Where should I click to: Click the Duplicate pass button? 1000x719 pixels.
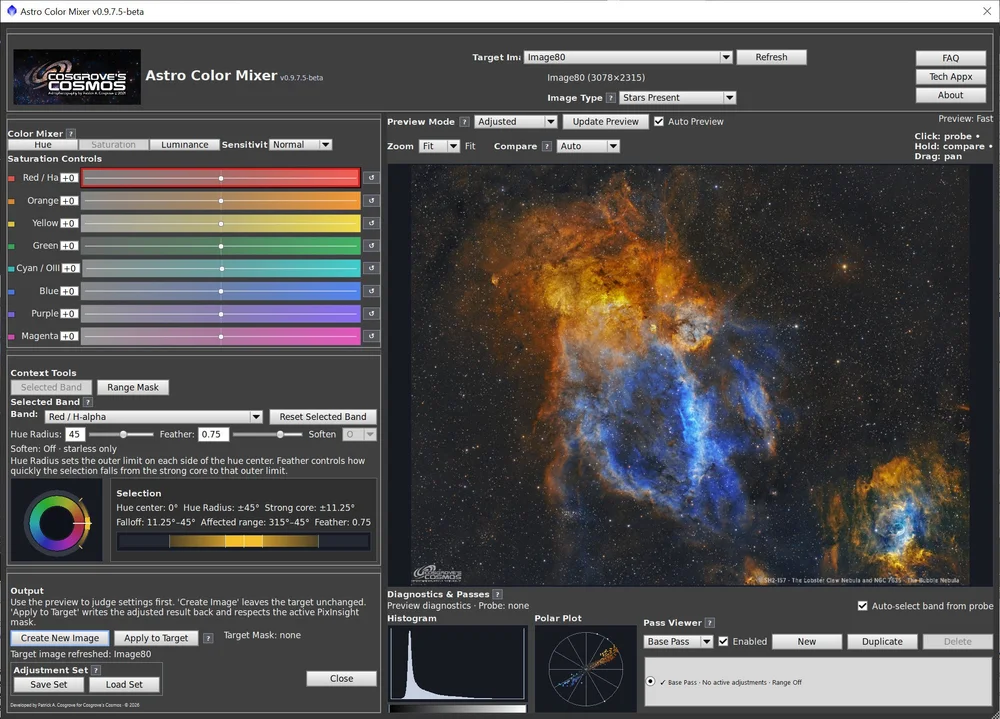click(x=882, y=641)
